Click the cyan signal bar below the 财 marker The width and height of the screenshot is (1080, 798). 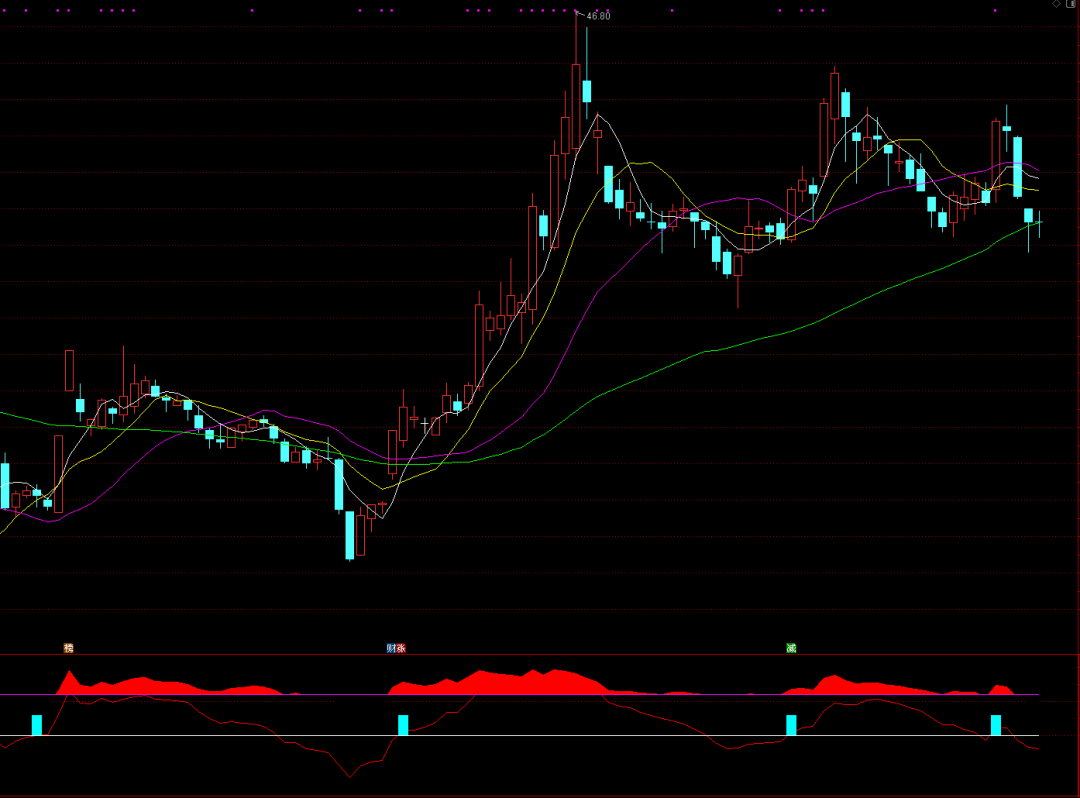tap(404, 725)
